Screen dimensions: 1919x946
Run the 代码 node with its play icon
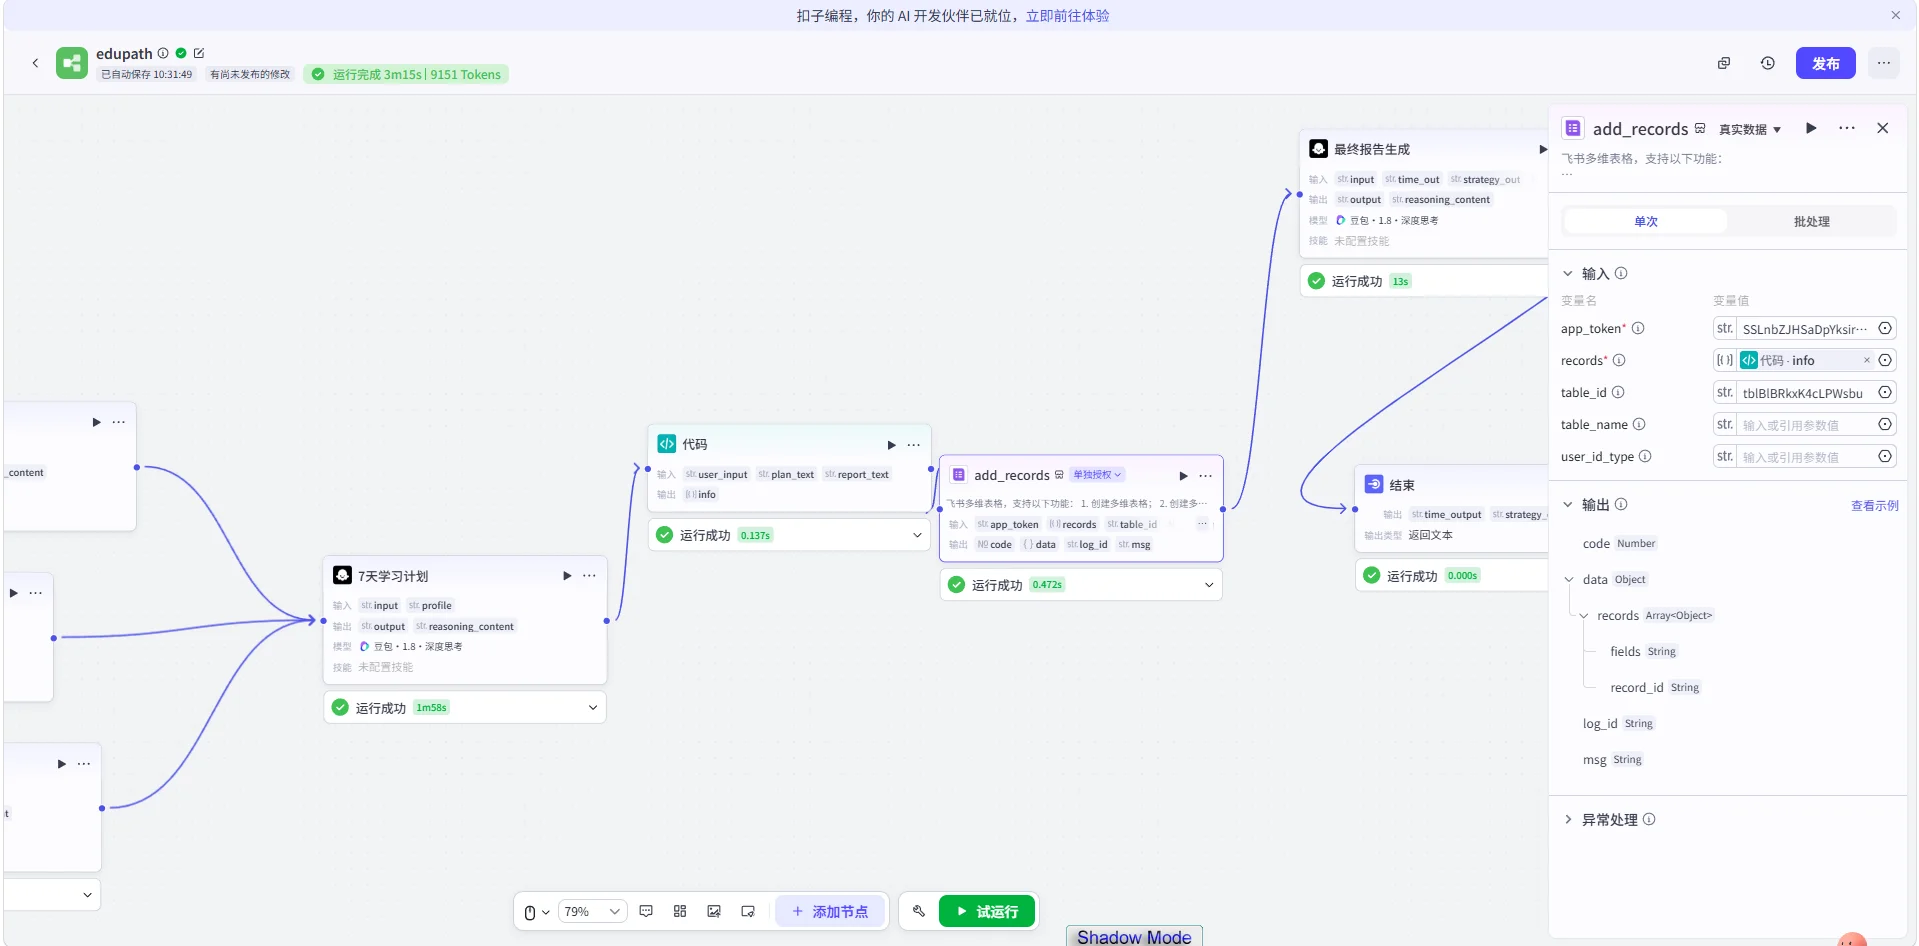(891, 445)
